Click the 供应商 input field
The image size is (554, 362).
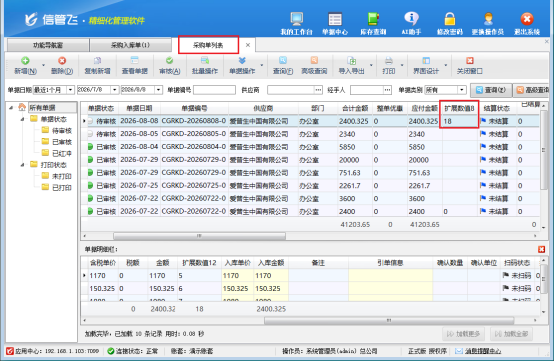[291, 90]
